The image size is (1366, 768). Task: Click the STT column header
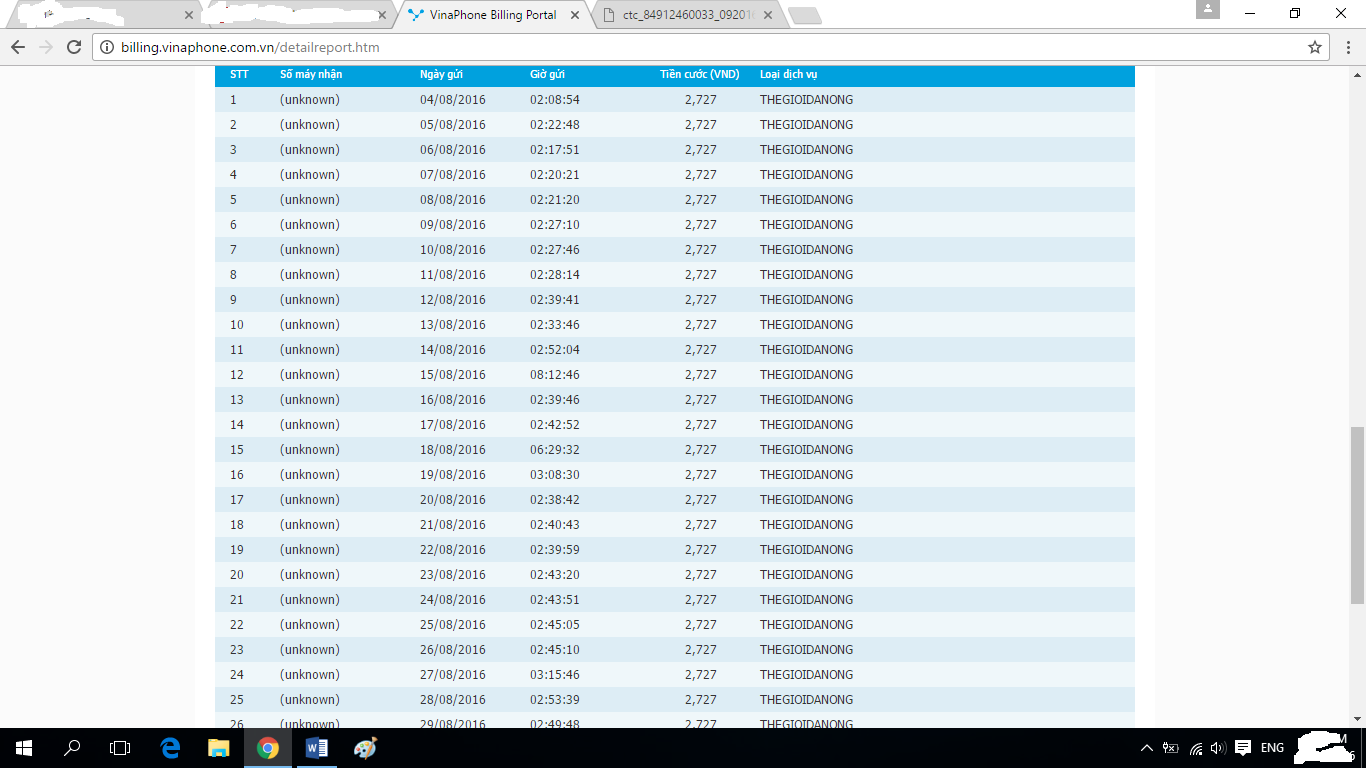click(x=239, y=74)
